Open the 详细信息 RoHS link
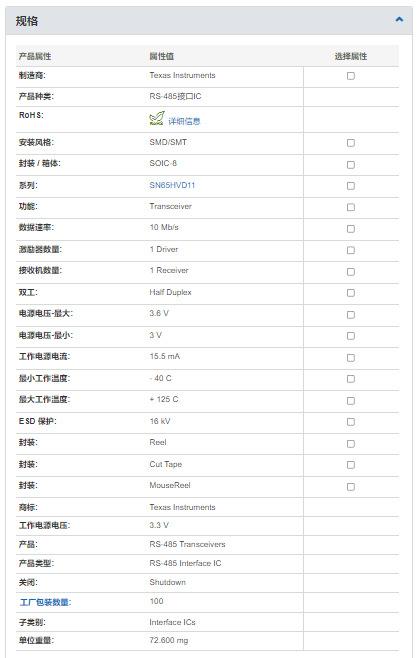The height and width of the screenshot is (658, 417). 184,121
